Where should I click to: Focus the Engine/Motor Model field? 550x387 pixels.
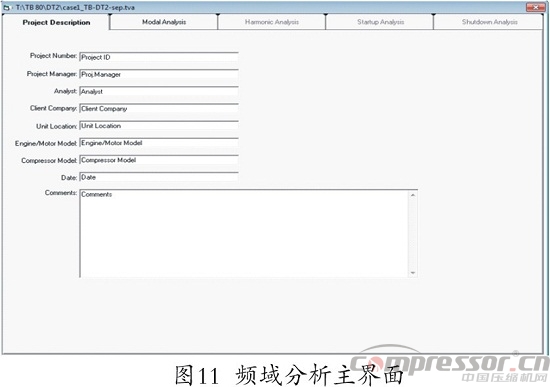pos(159,143)
